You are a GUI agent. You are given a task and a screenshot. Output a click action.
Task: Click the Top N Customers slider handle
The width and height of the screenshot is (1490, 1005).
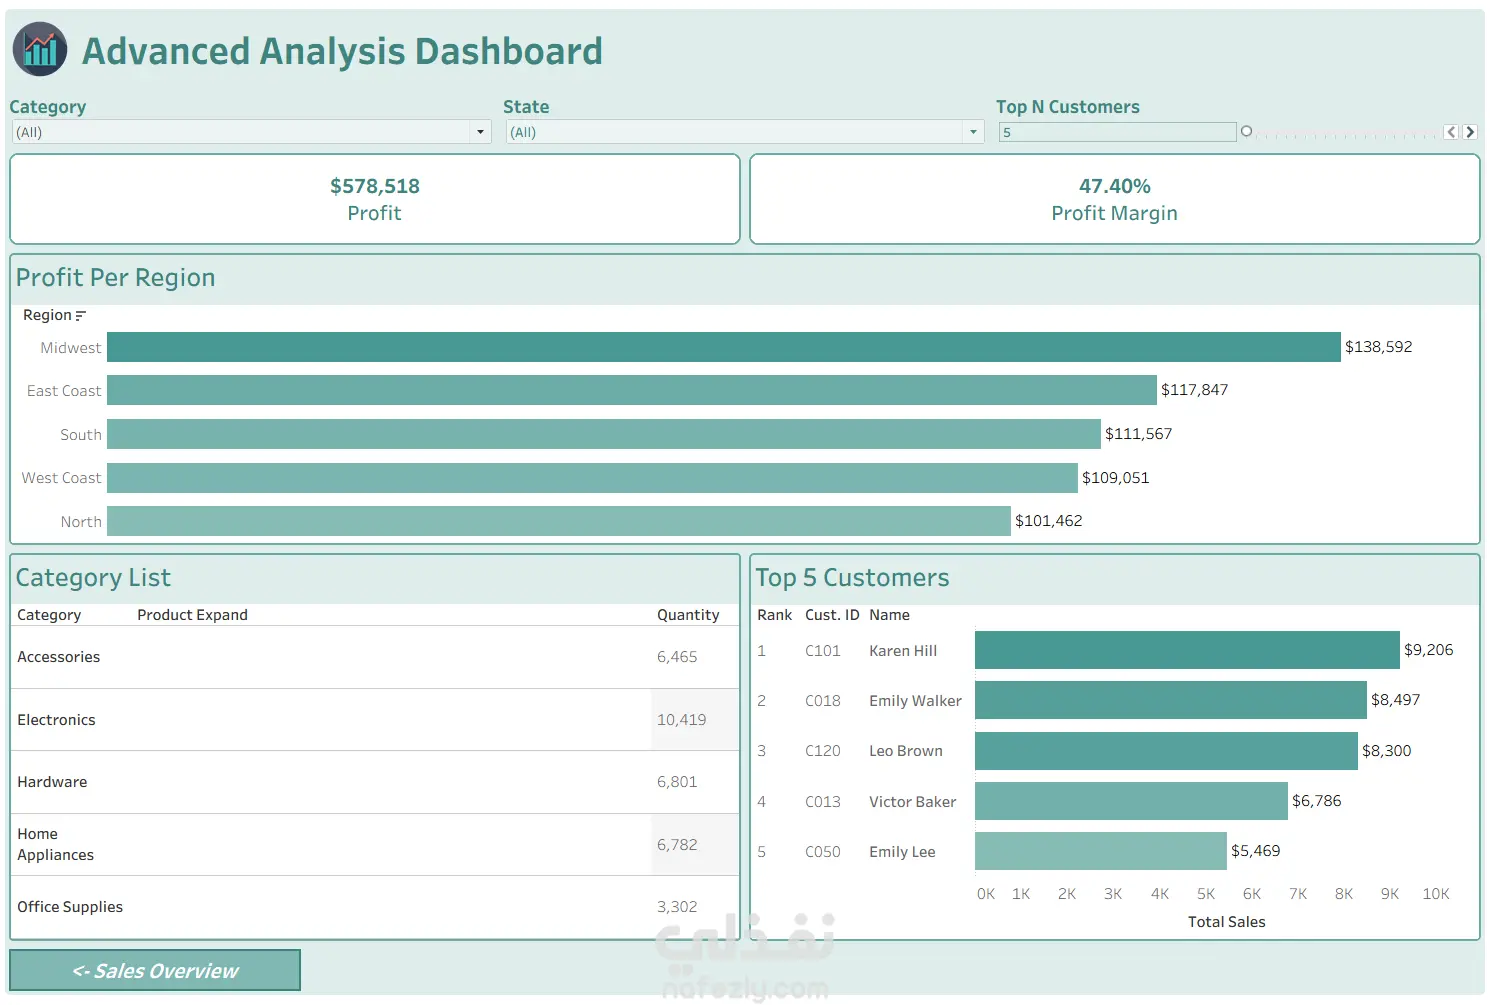tap(1246, 131)
